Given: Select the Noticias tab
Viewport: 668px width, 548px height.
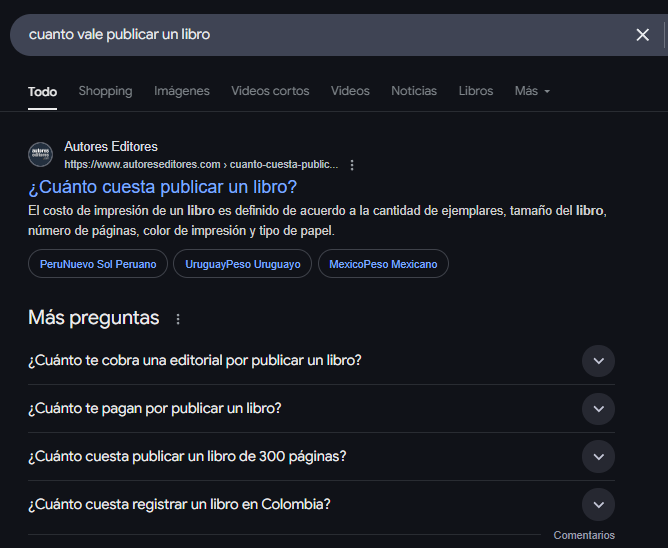Looking at the screenshot, I should point(414,91).
